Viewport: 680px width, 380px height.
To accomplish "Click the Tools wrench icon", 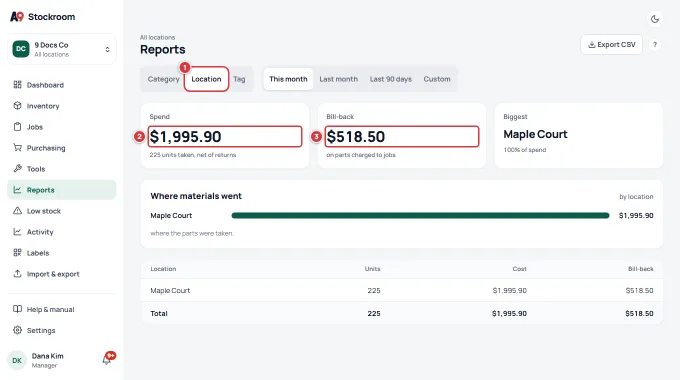I will click(x=17, y=168).
